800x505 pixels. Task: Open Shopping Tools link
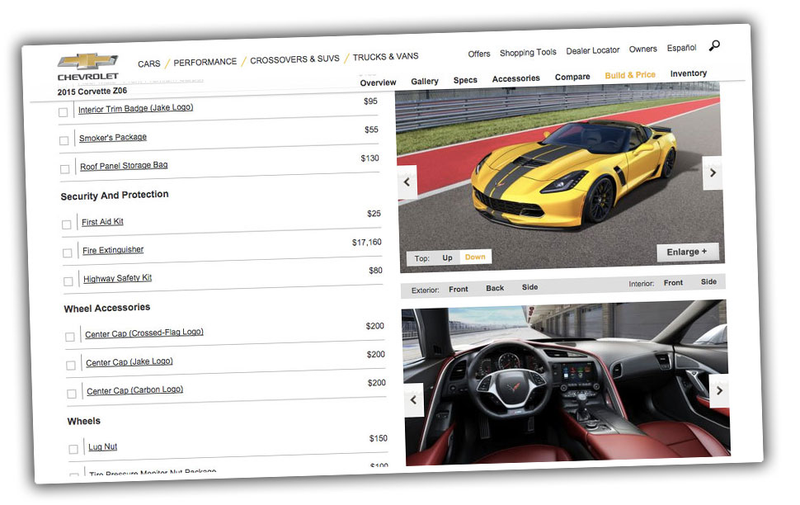pyautogui.click(x=528, y=53)
